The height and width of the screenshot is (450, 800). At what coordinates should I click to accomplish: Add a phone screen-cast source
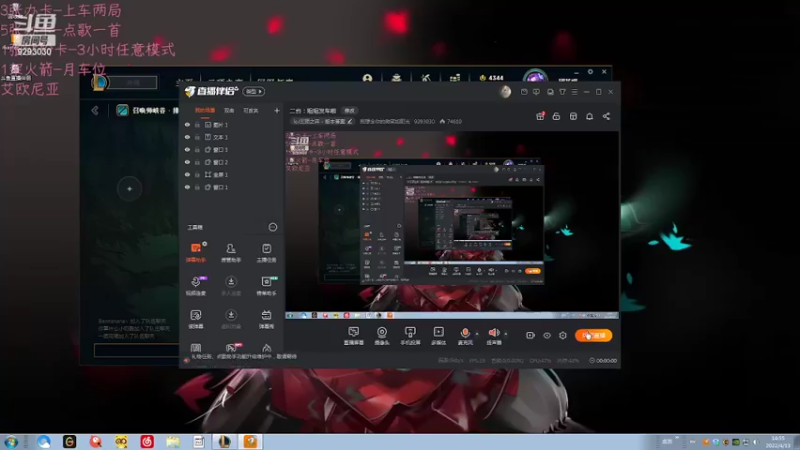[x=410, y=336]
